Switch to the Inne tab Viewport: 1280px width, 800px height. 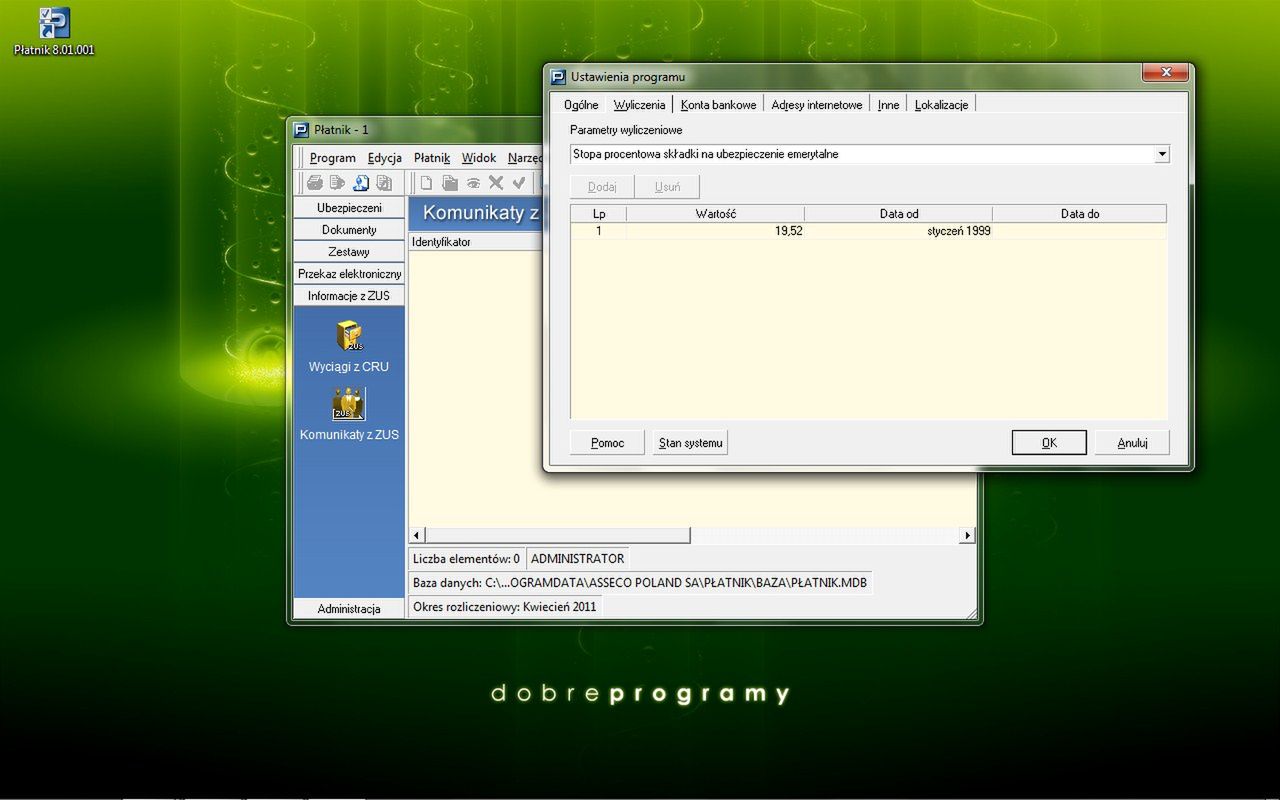888,105
